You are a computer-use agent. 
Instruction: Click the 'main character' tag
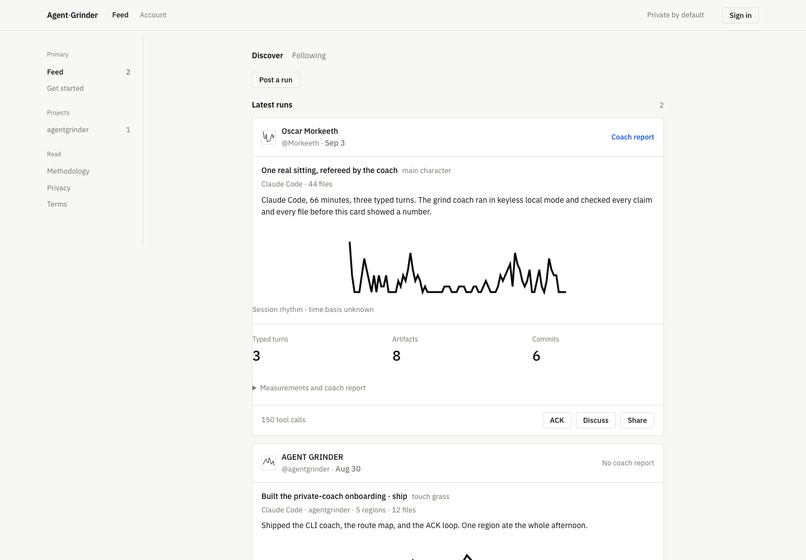point(426,171)
